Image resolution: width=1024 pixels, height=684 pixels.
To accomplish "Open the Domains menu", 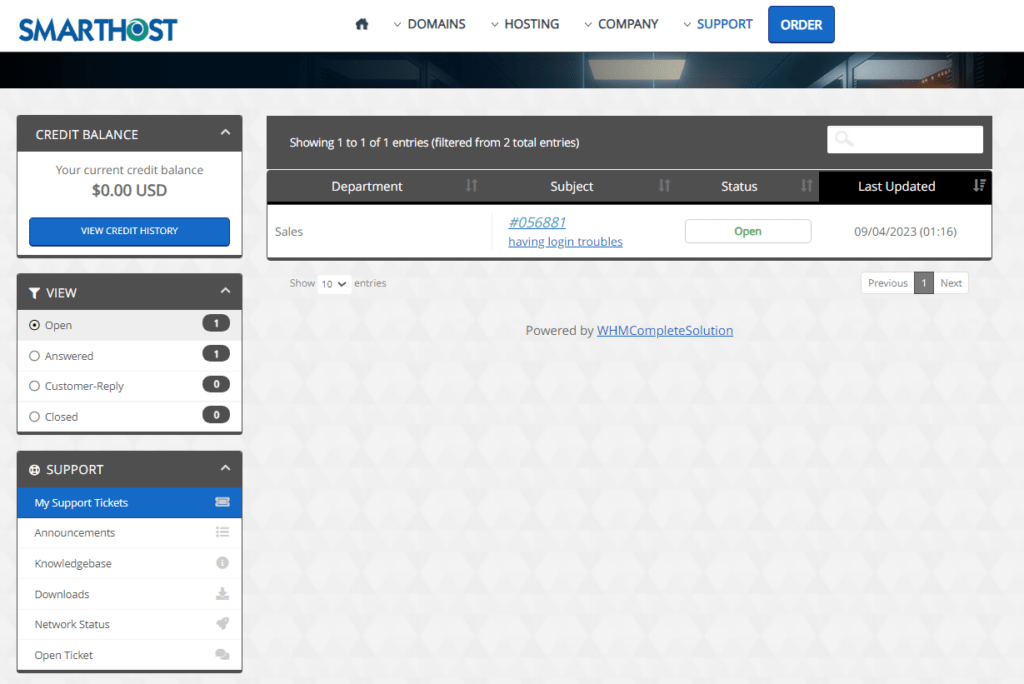I will (429, 24).
